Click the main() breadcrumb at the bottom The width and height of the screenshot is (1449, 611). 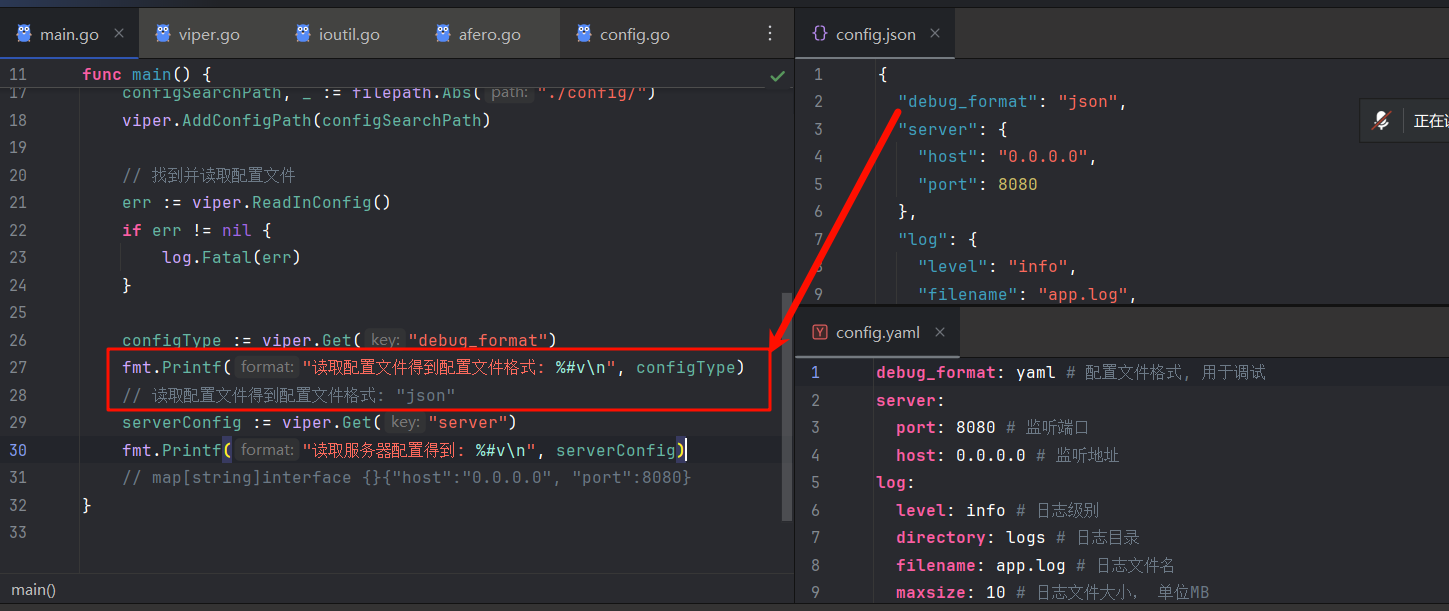pos(33,590)
